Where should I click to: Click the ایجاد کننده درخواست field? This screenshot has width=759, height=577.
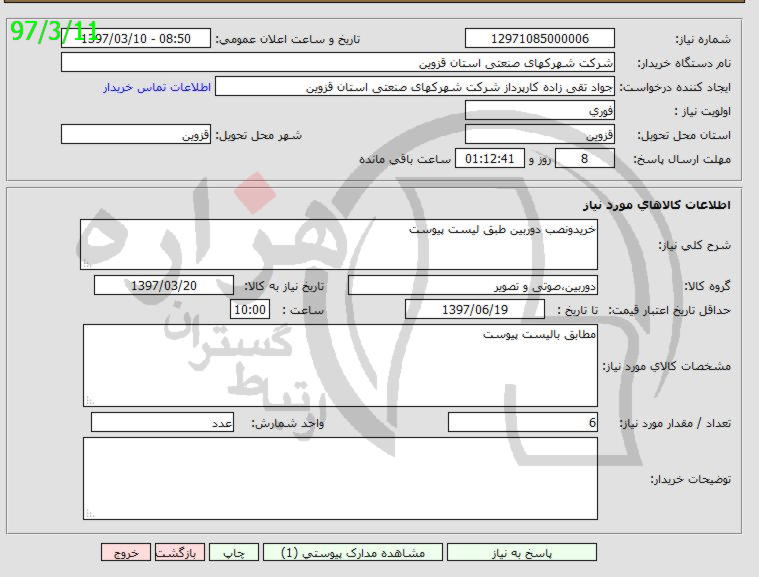pyautogui.click(x=415, y=86)
